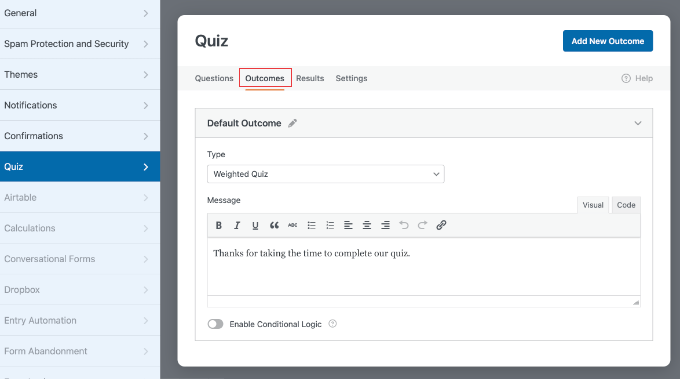The height and width of the screenshot is (379, 680).
Task: Redo edit in message editor
Action: click(422, 225)
